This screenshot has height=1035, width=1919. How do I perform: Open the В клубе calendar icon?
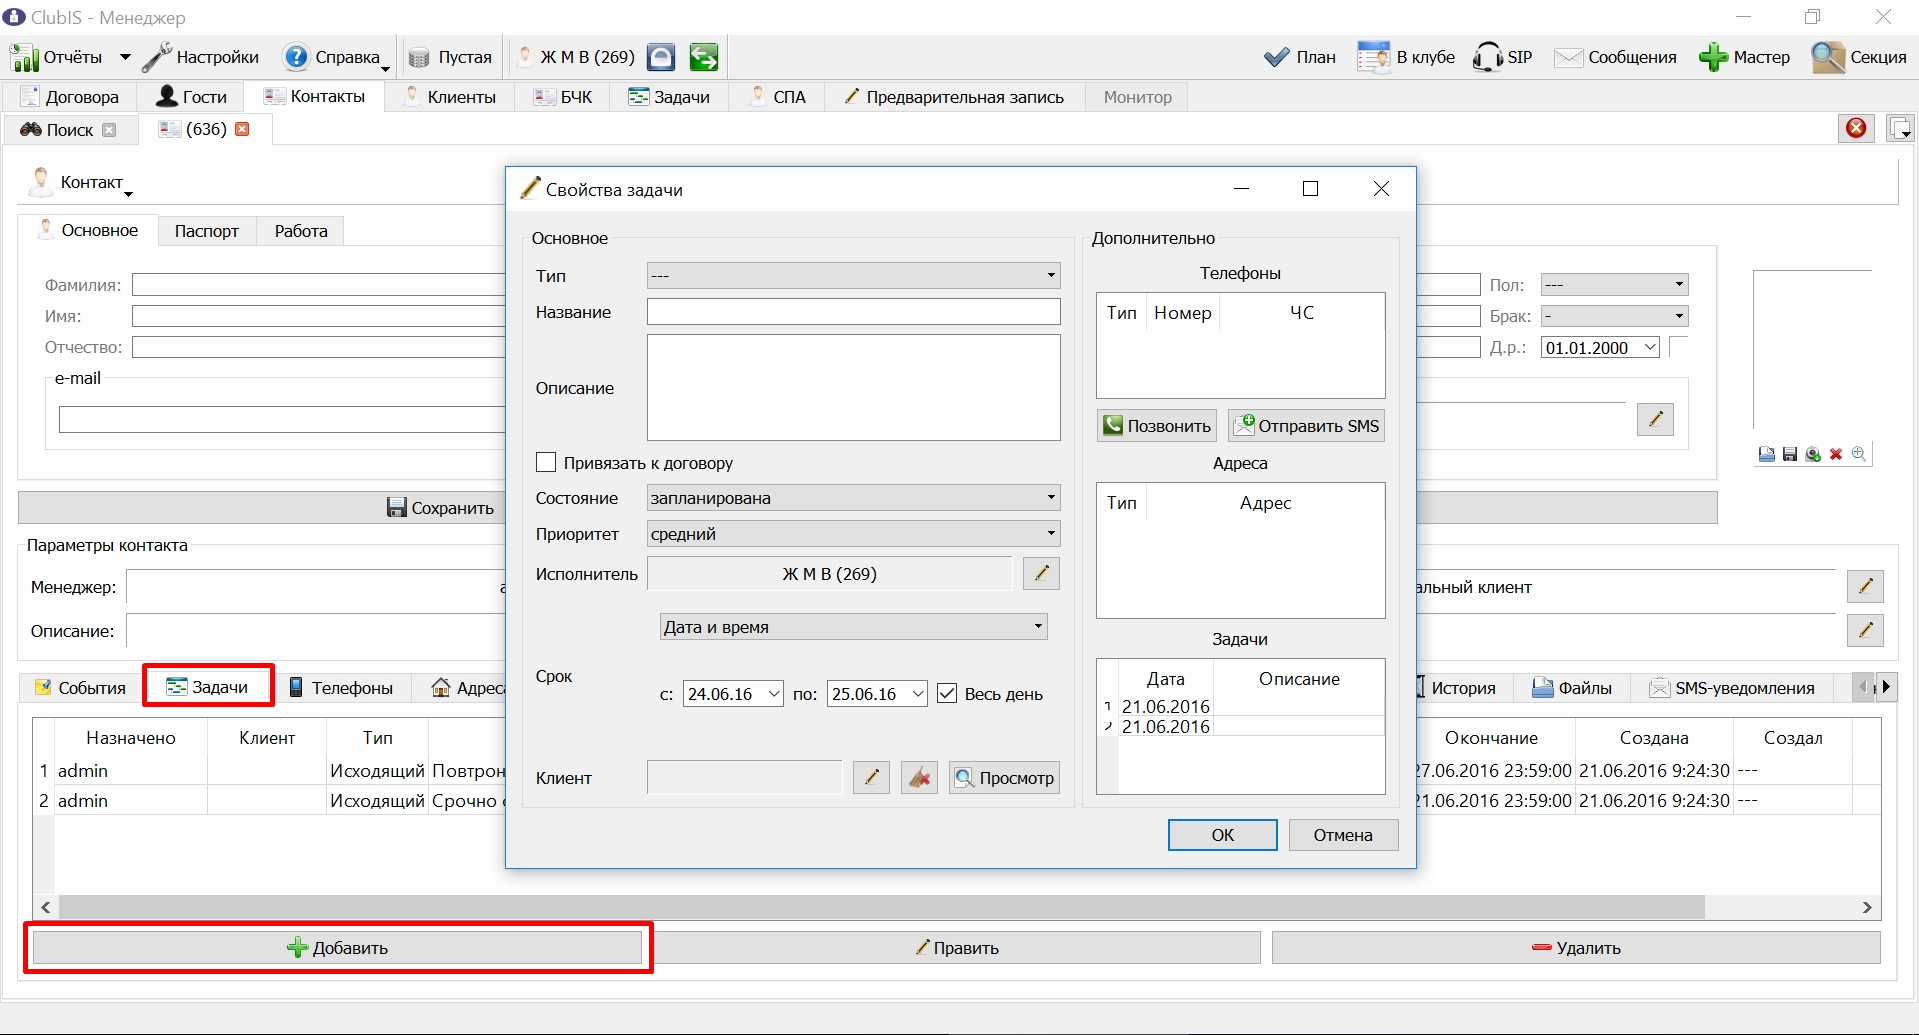tap(1374, 57)
